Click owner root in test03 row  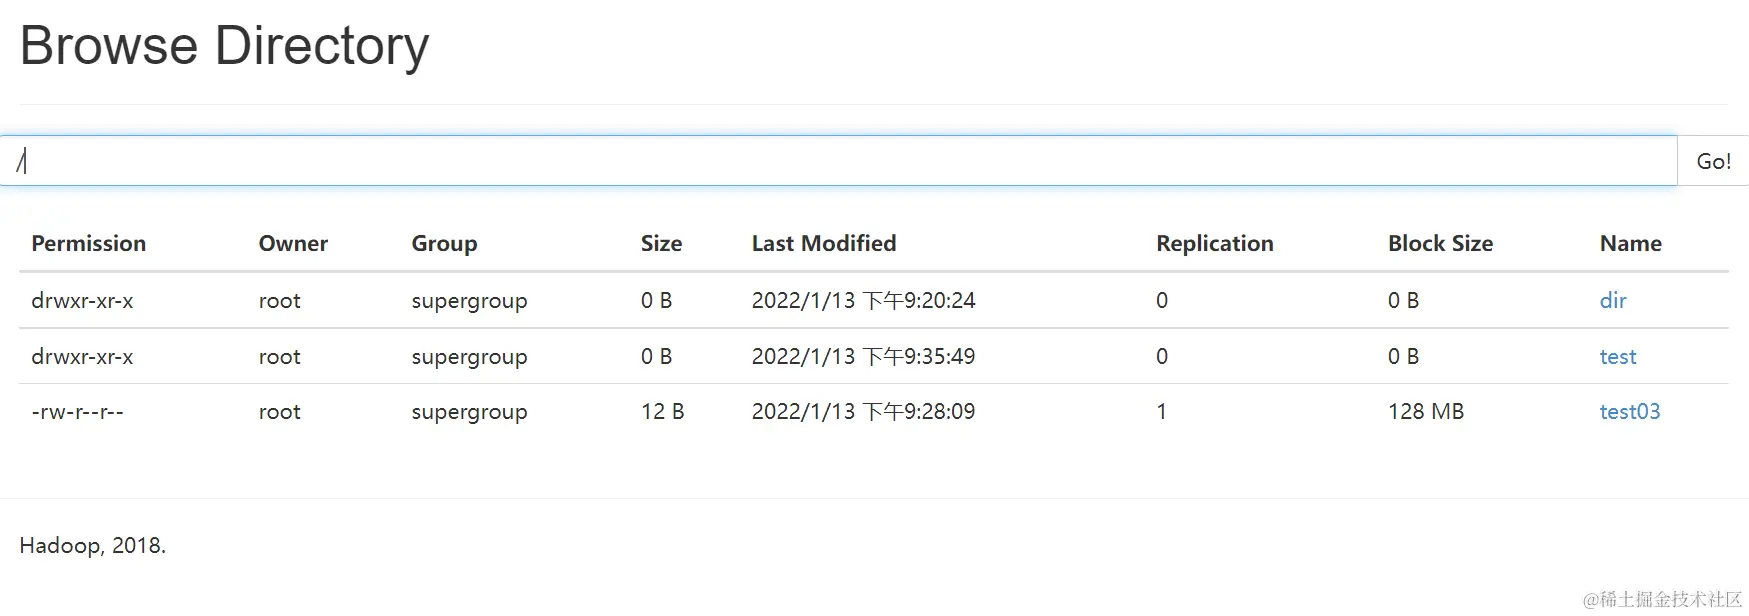280,411
